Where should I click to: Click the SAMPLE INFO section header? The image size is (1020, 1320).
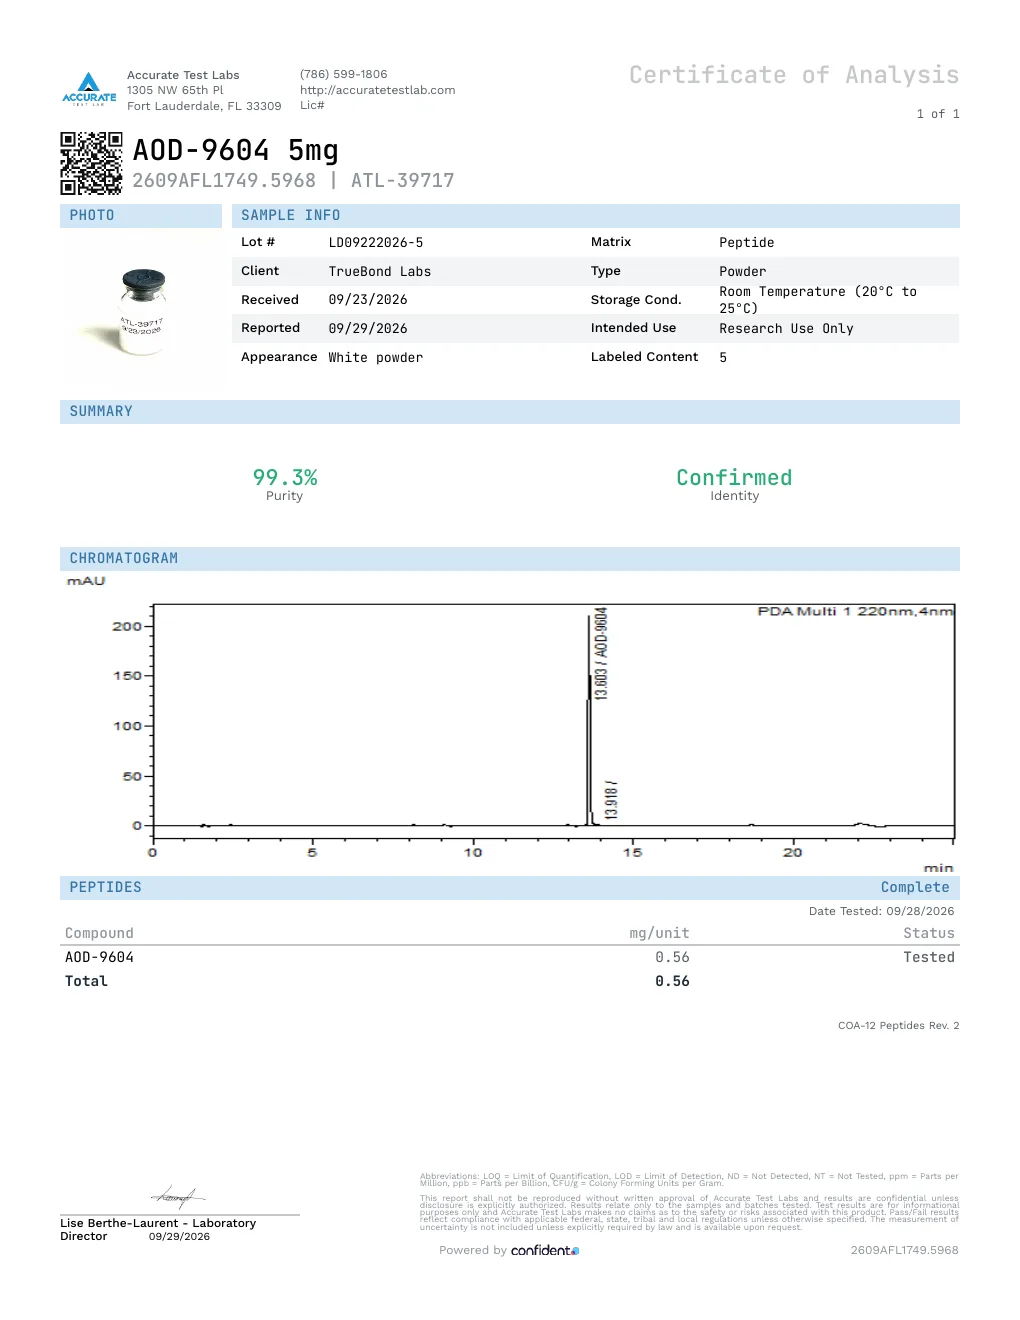tap(596, 216)
